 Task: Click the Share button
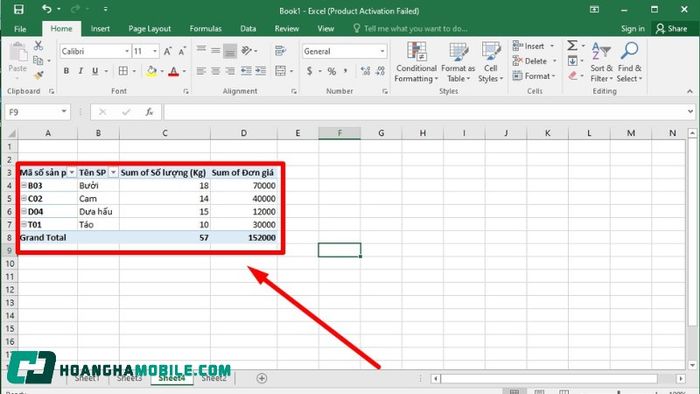(x=671, y=29)
